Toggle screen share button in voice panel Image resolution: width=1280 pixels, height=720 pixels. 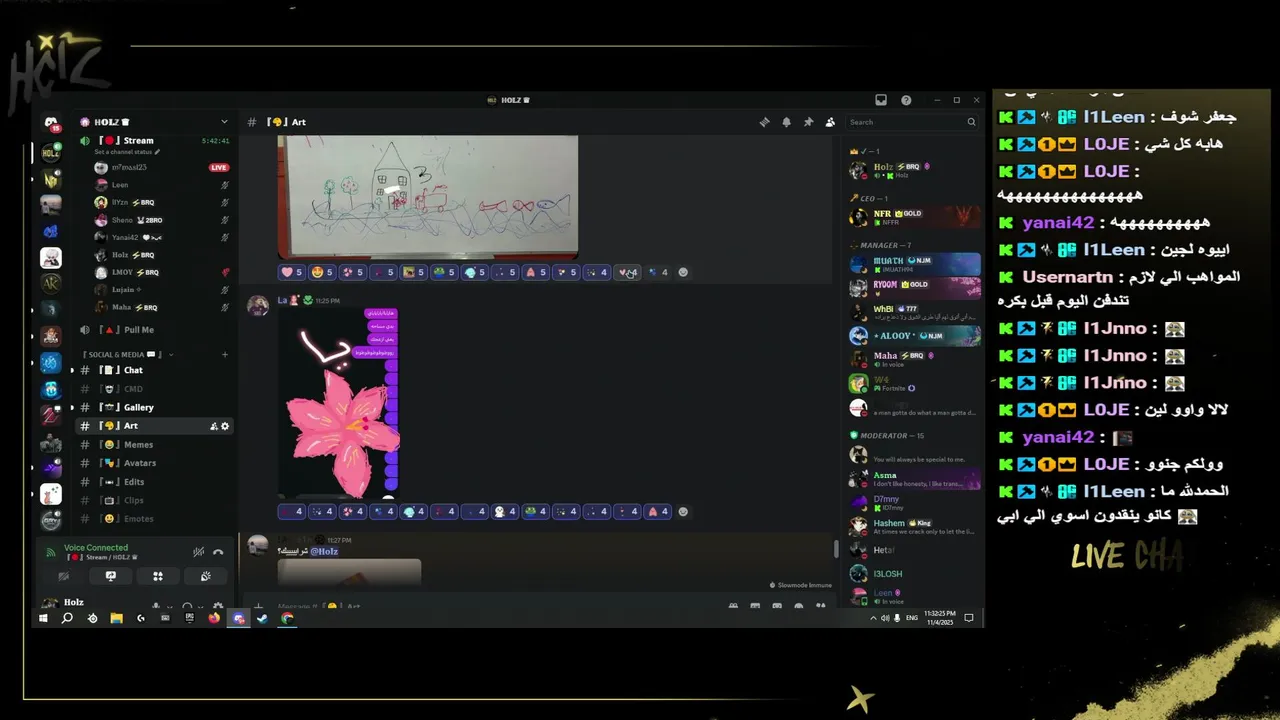click(x=110, y=576)
